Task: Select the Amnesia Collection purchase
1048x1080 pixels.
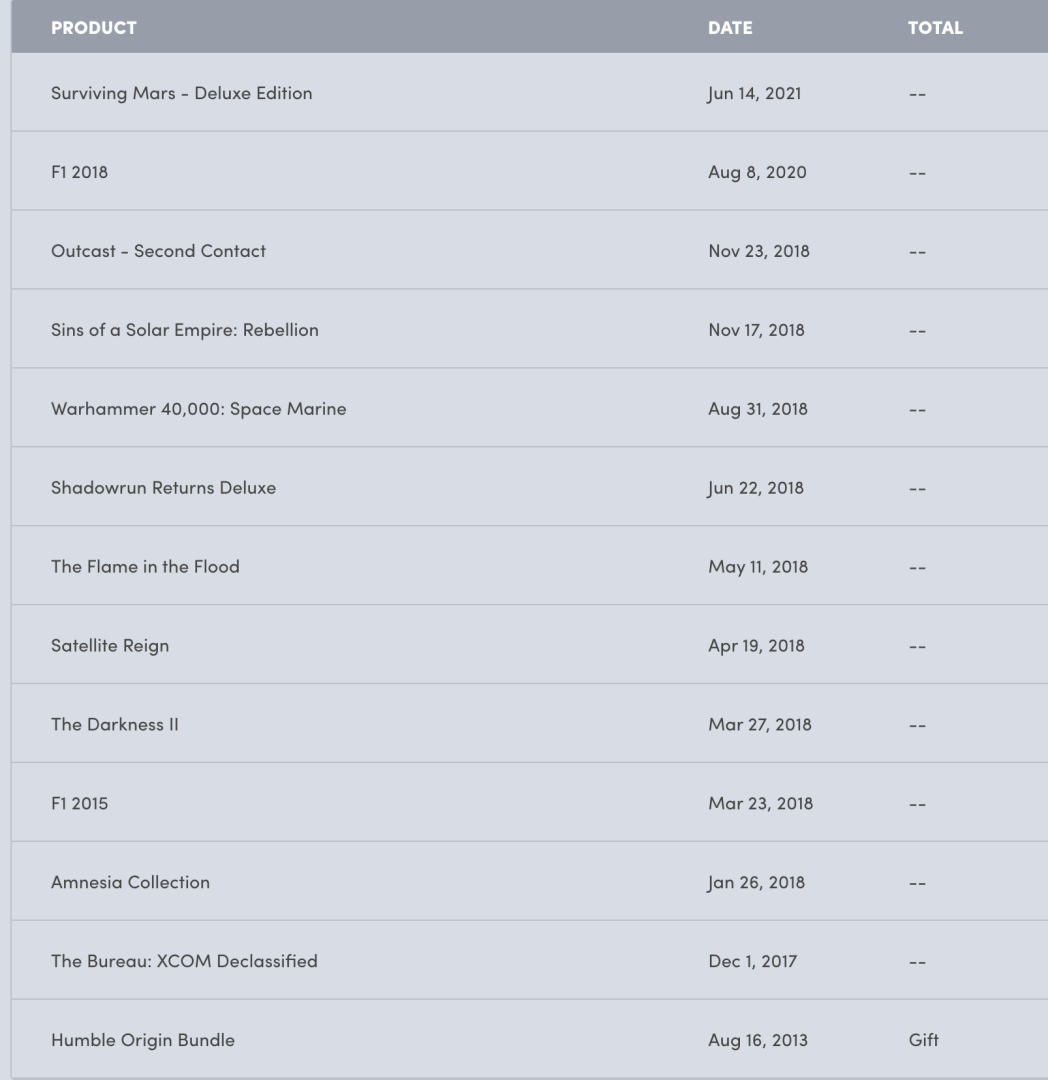Action: 130,883
